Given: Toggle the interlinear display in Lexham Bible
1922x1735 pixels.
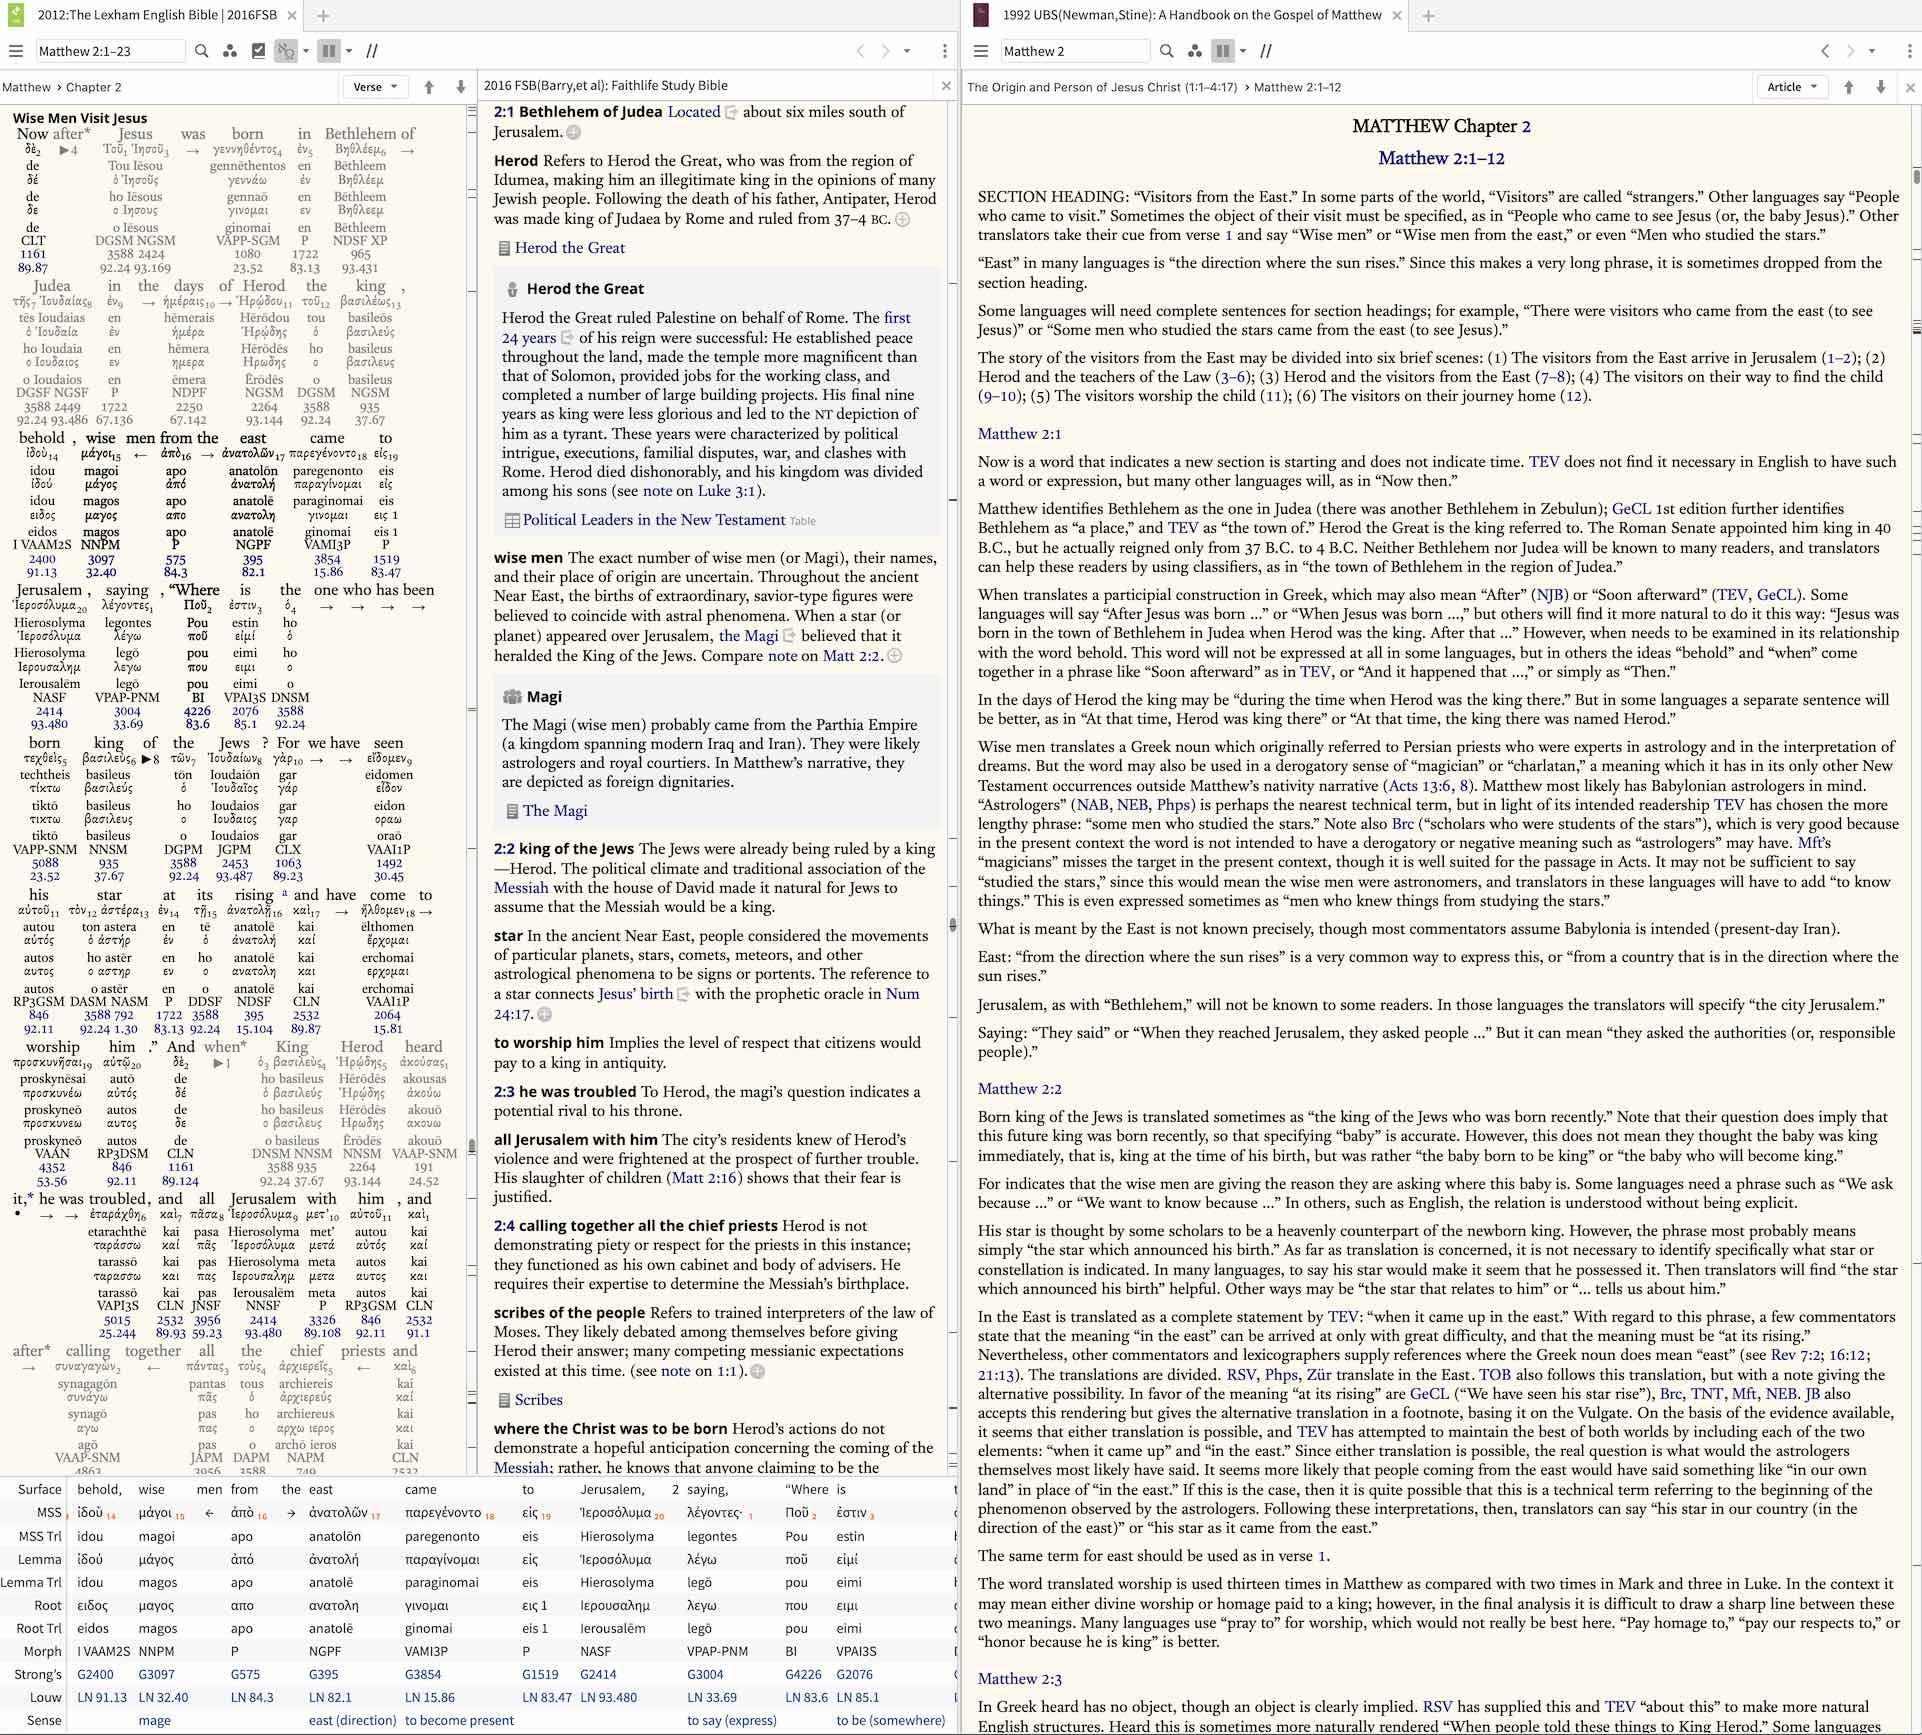Looking at the screenshot, I should click(x=287, y=51).
